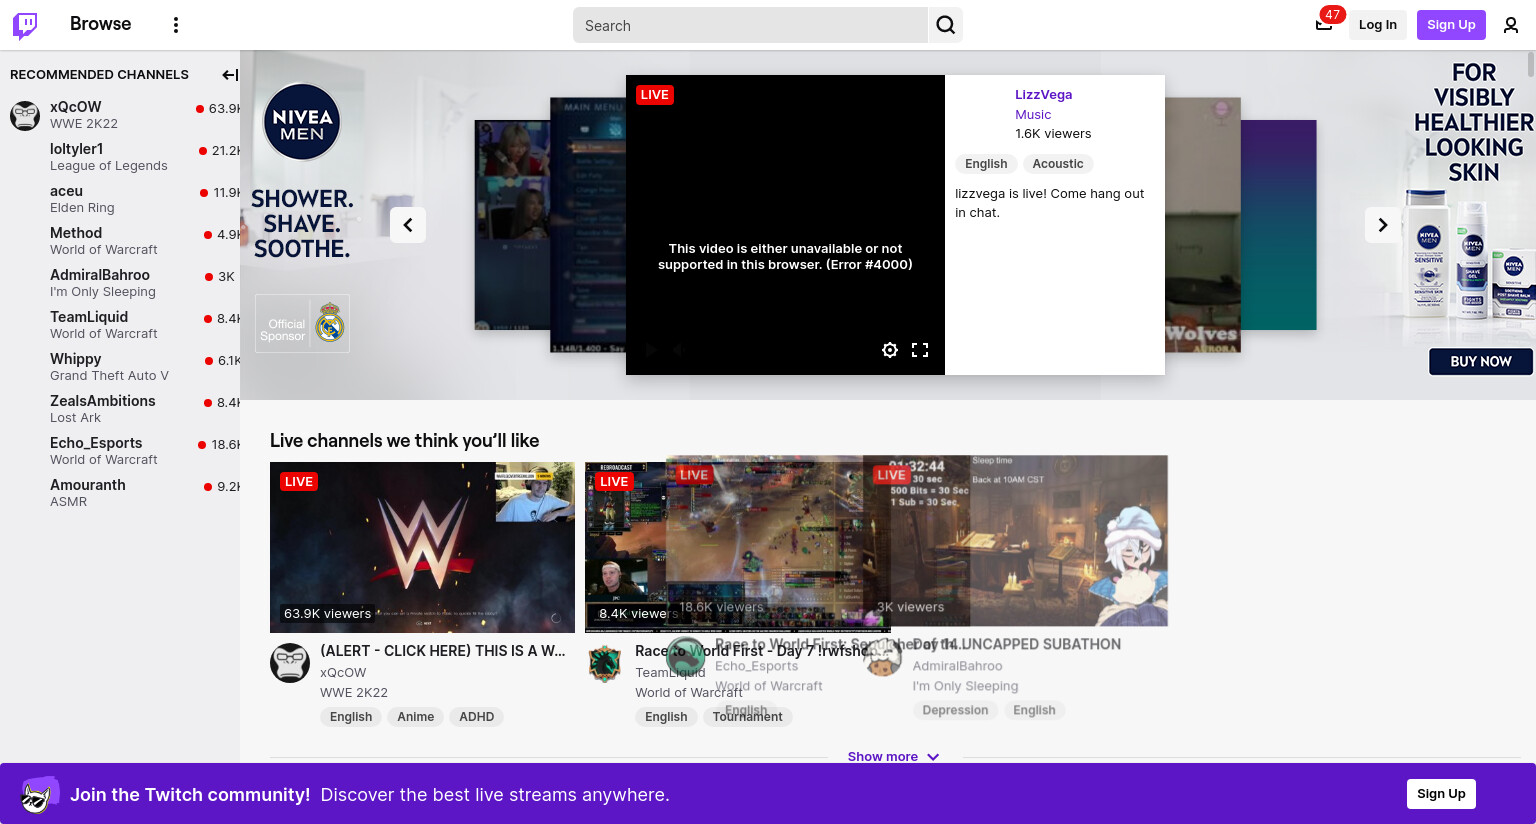Image resolution: width=1536 pixels, height=824 pixels.
Task: Select the Anime tag
Action: 415,717
